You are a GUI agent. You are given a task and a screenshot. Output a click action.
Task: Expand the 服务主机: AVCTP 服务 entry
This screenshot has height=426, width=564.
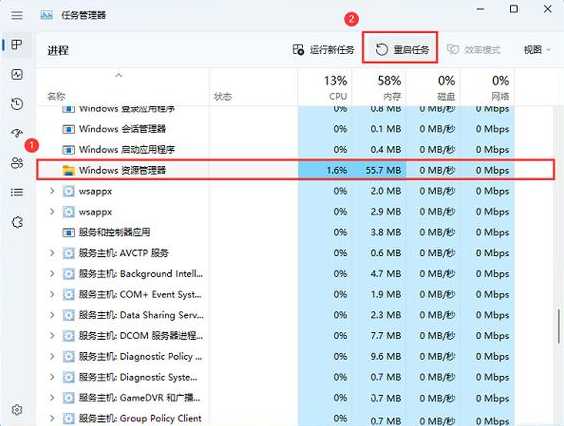pyautogui.click(x=52, y=253)
